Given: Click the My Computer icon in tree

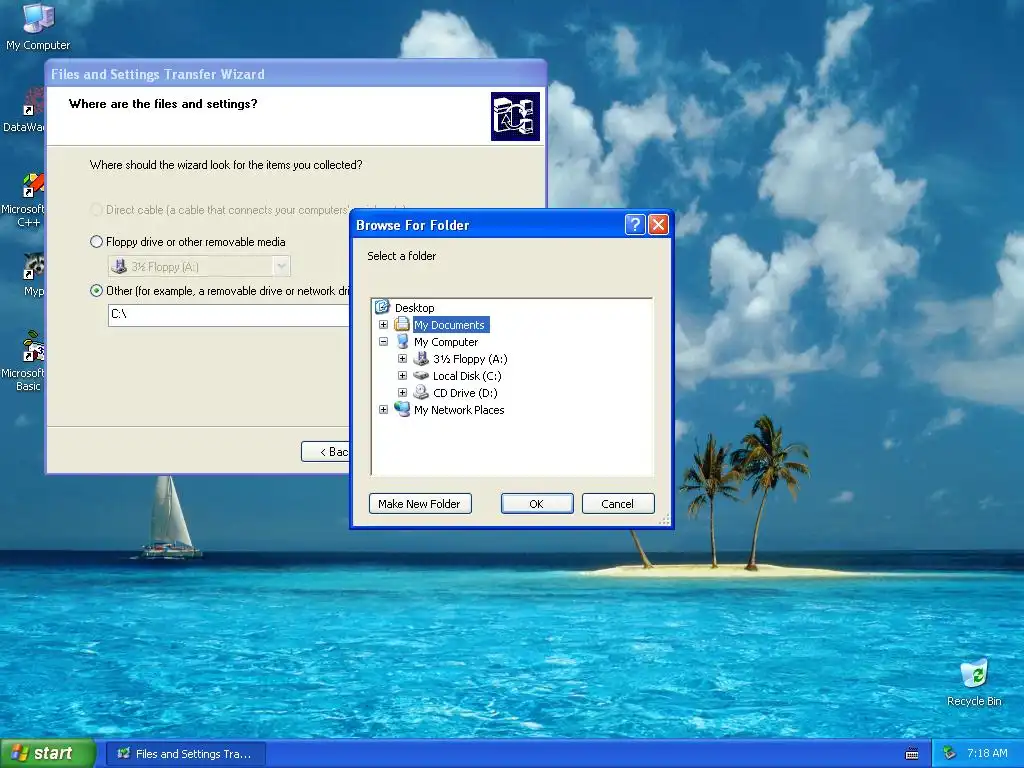Looking at the screenshot, I should pyautogui.click(x=403, y=342).
